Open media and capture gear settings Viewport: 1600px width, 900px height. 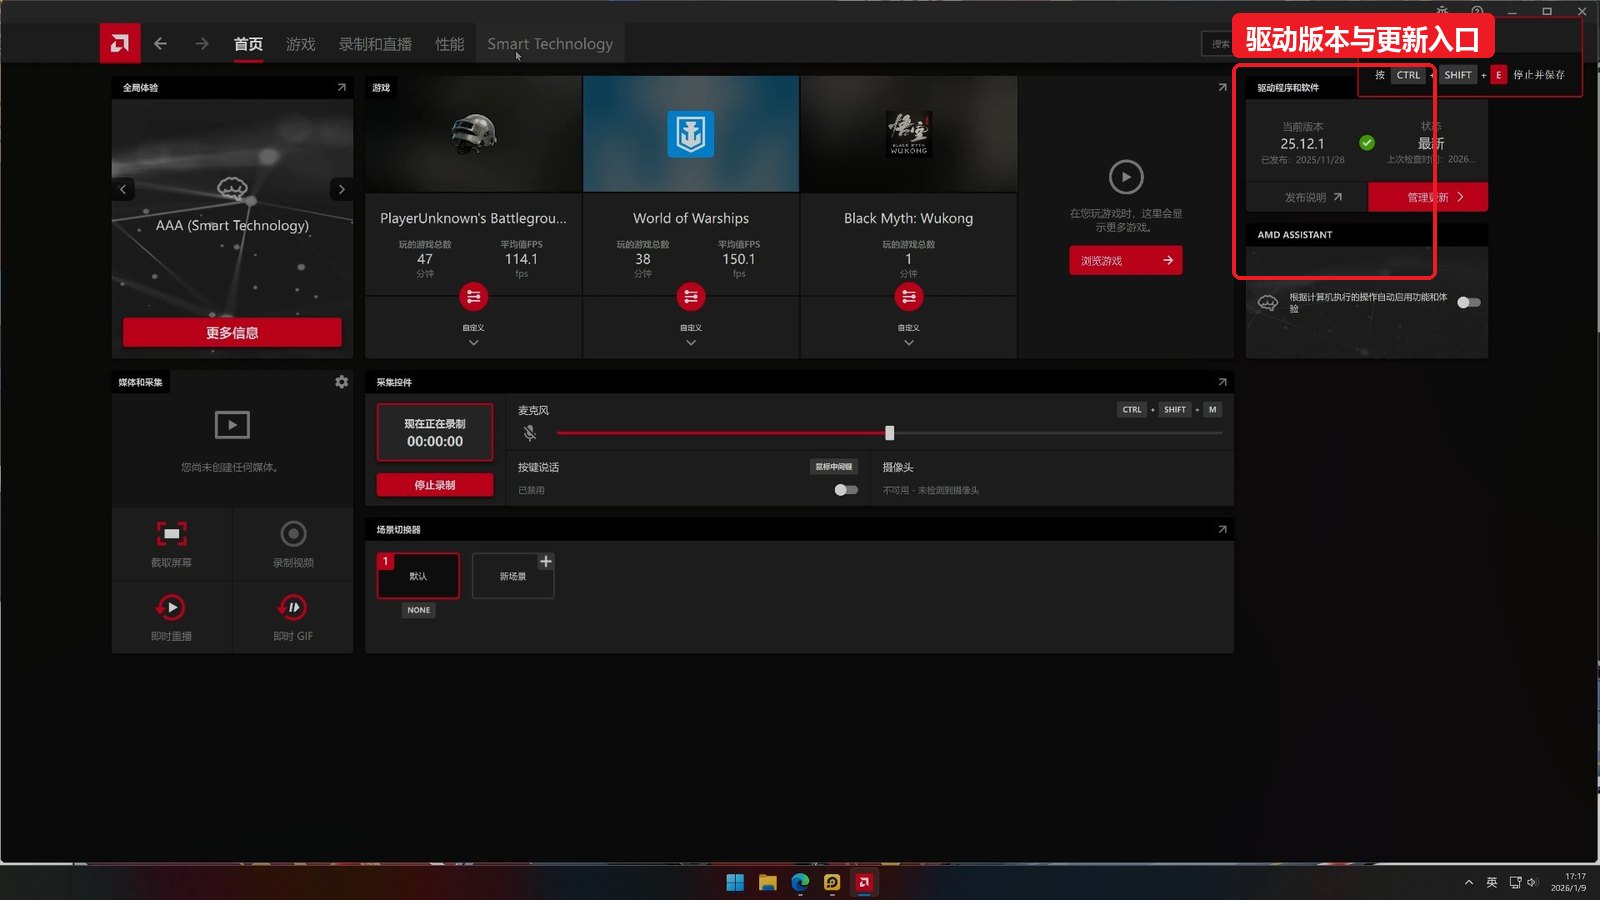coord(342,382)
